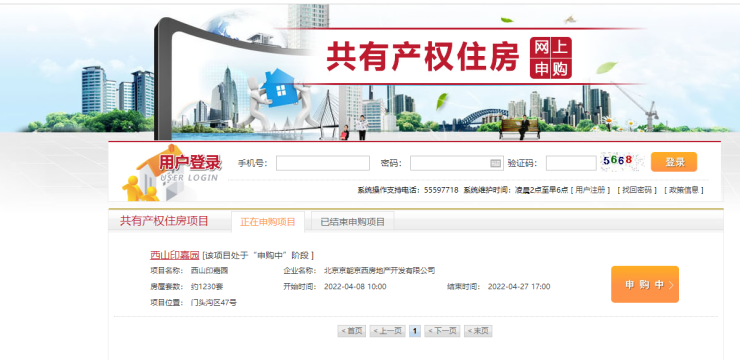The image size is (740, 360).
Task: Click the orange 申购中 button
Action: pyautogui.click(x=645, y=285)
